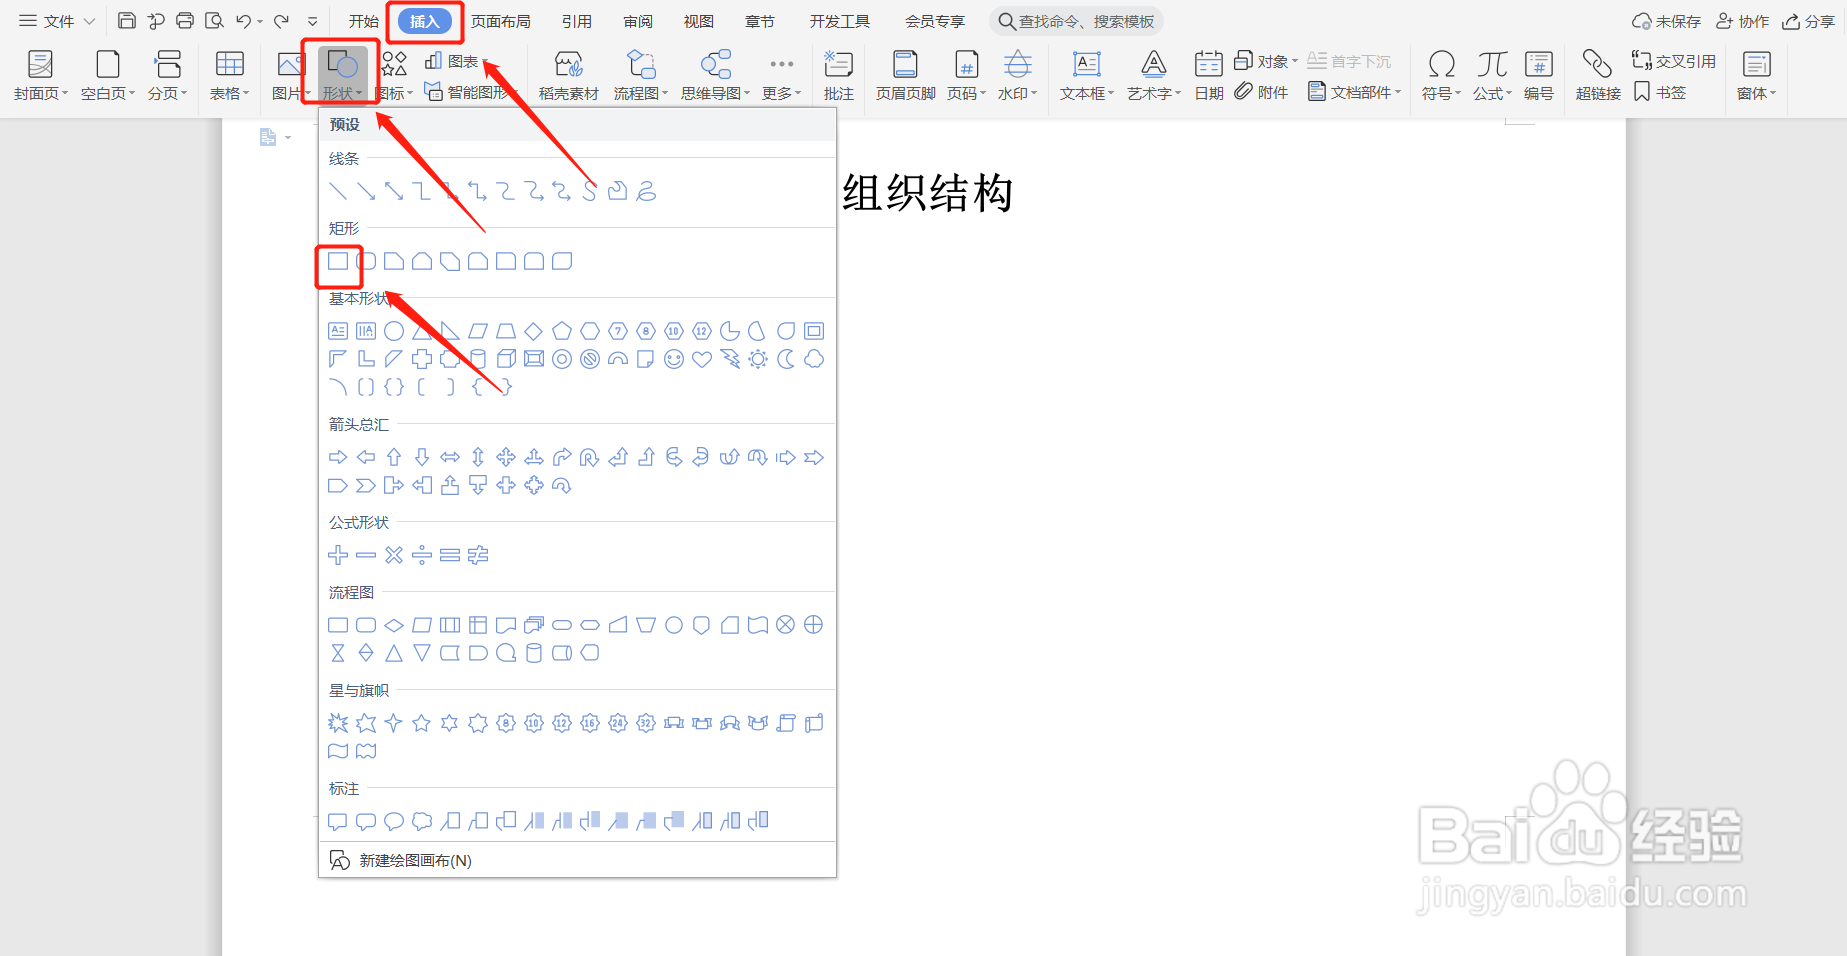The width and height of the screenshot is (1847, 956).
Task: Click the 未保存 status button
Action: point(1666,21)
